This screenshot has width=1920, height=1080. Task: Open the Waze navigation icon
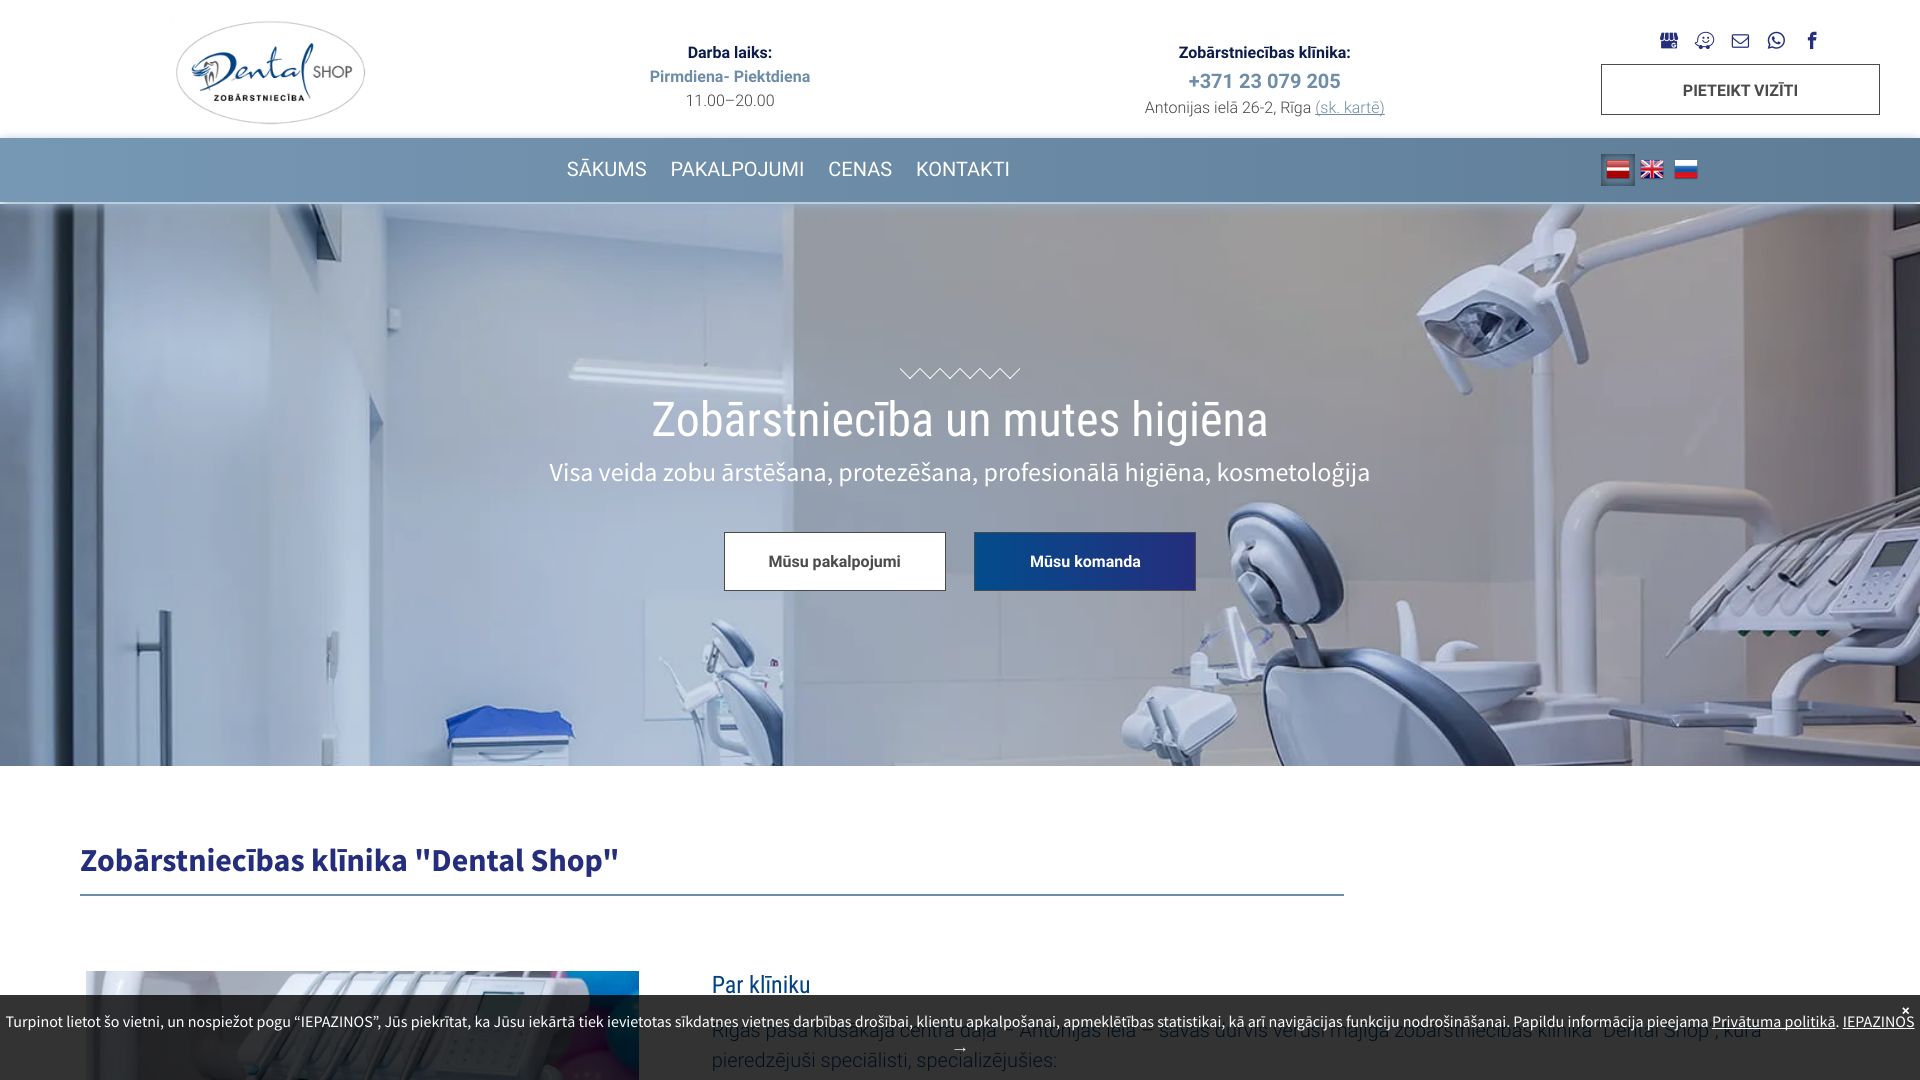tap(1704, 40)
